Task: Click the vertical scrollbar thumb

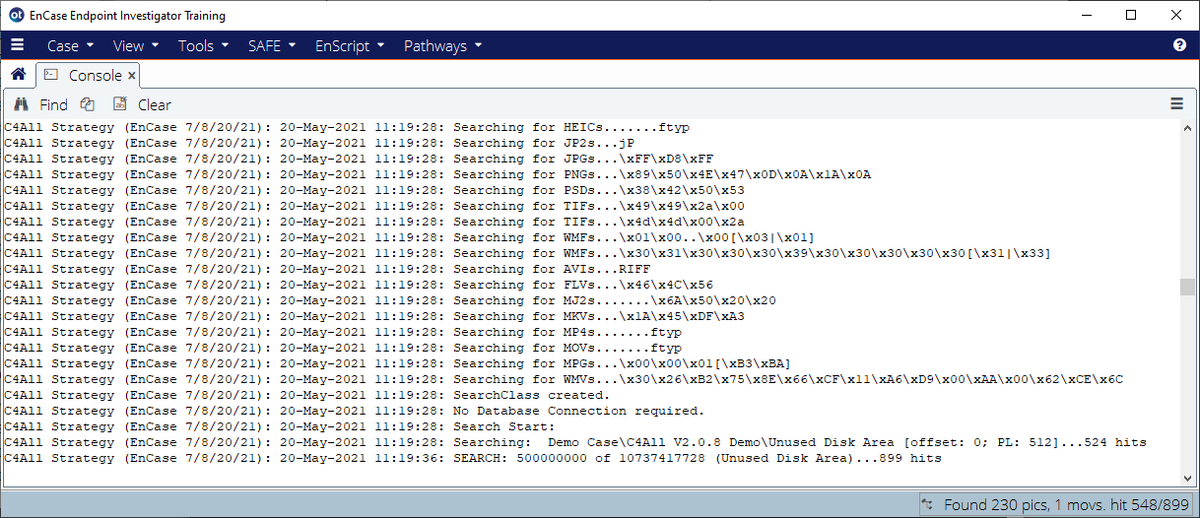Action: (x=1188, y=286)
